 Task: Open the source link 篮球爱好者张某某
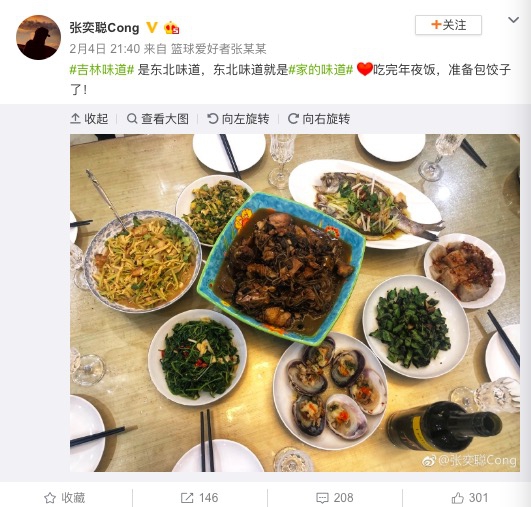pyautogui.click(x=218, y=49)
